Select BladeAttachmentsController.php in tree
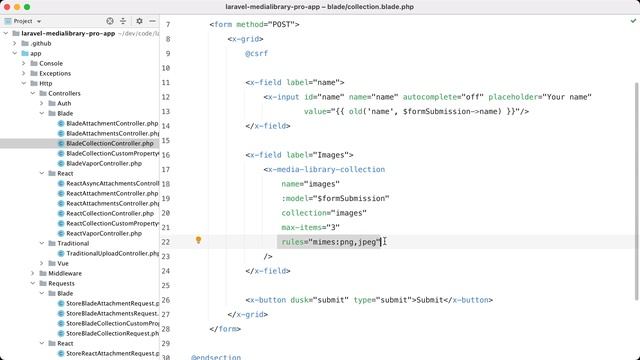 click(x=113, y=133)
